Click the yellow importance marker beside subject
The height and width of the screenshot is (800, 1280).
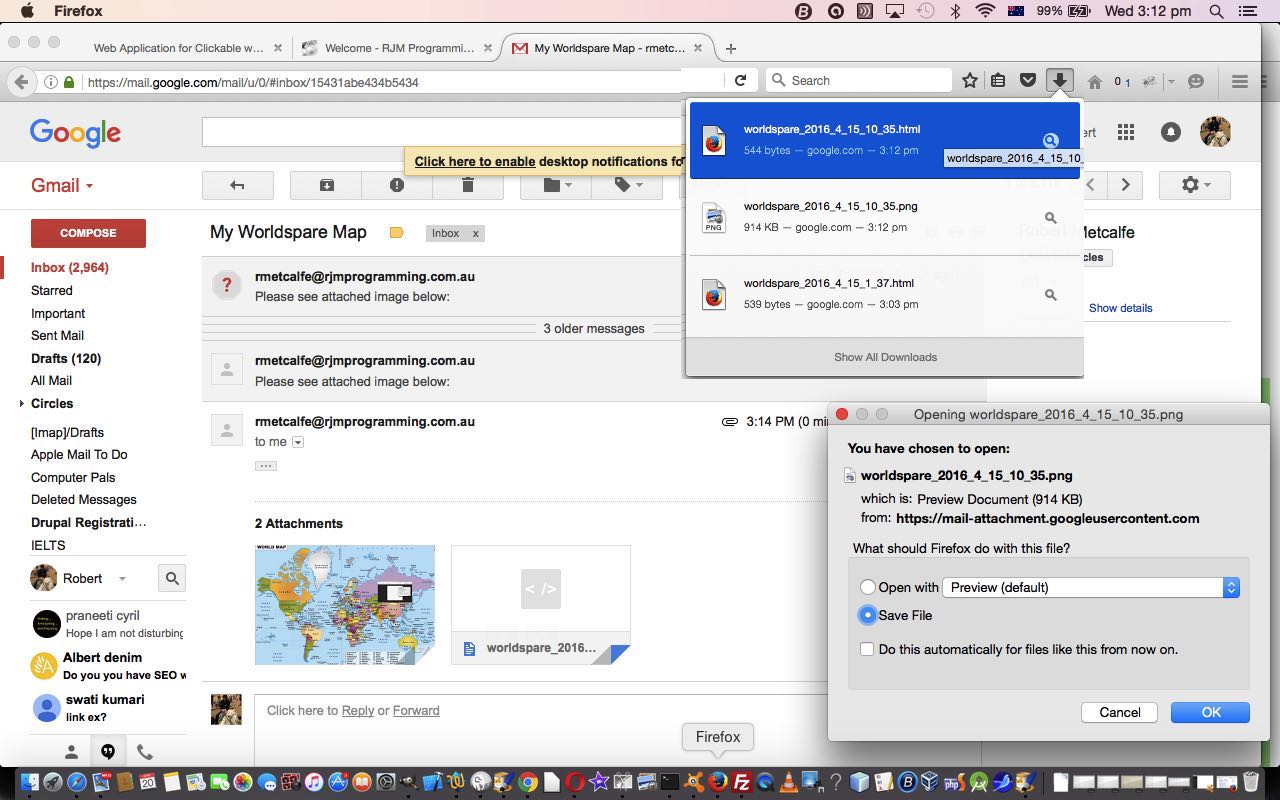tap(396, 233)
